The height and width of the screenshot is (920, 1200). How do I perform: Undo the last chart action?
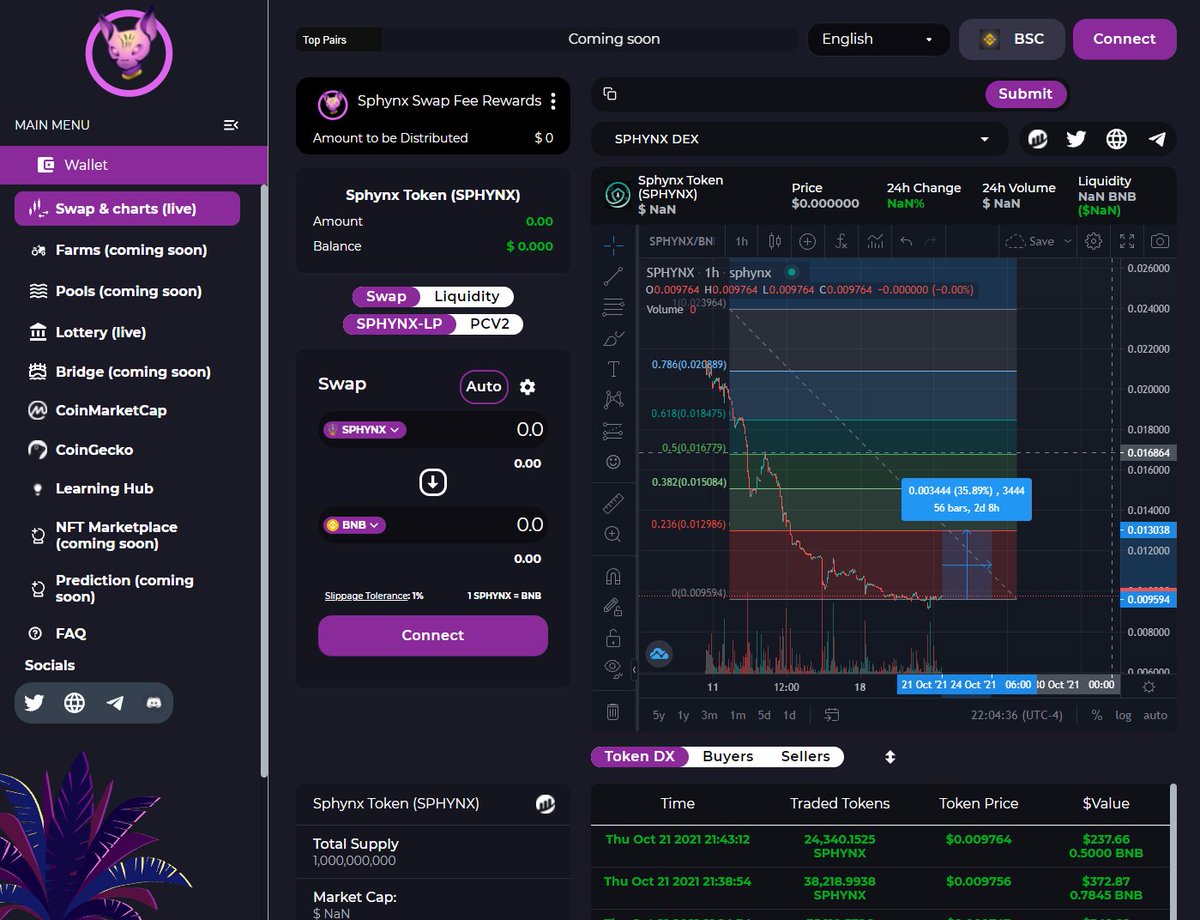point(906,241)
